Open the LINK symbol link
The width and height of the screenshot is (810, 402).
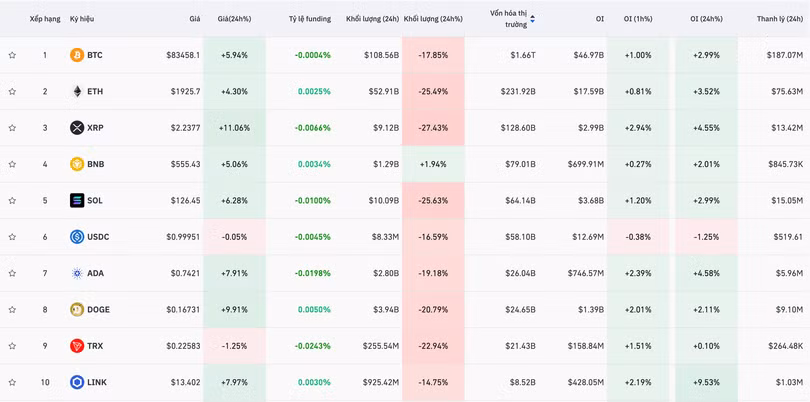tap(96, 382)
